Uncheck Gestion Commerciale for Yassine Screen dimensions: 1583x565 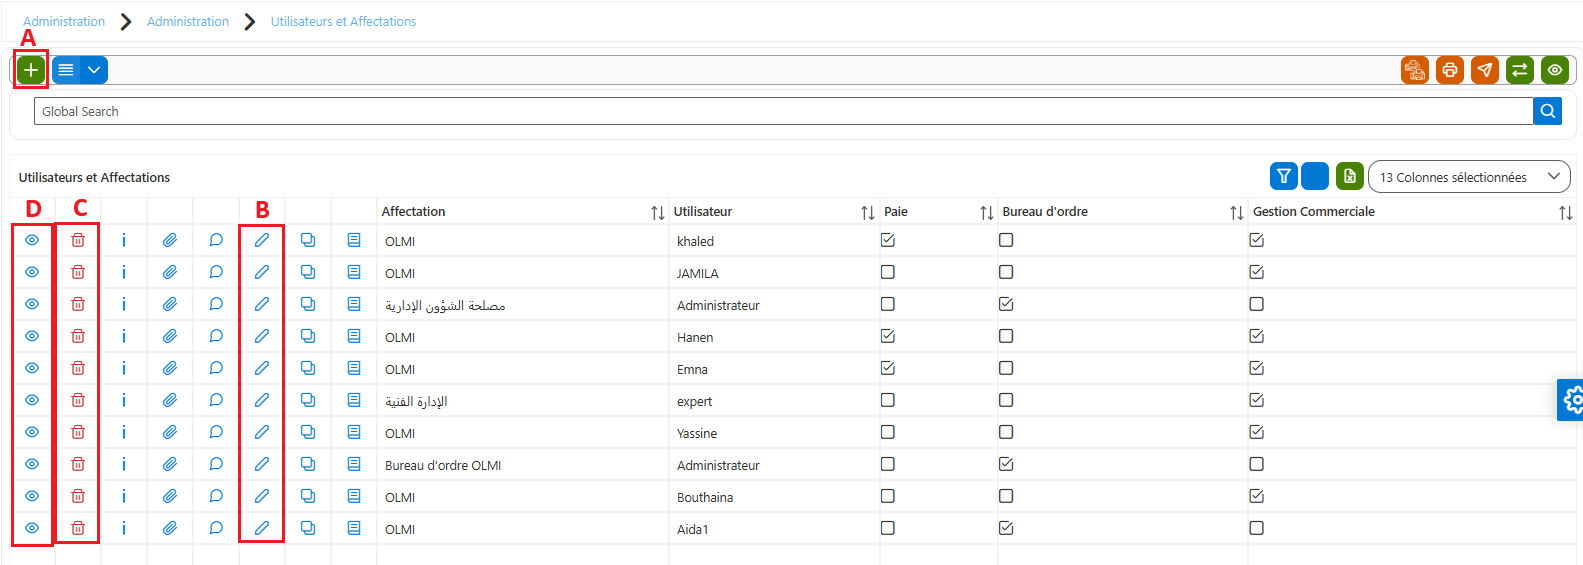[1257, 432]
